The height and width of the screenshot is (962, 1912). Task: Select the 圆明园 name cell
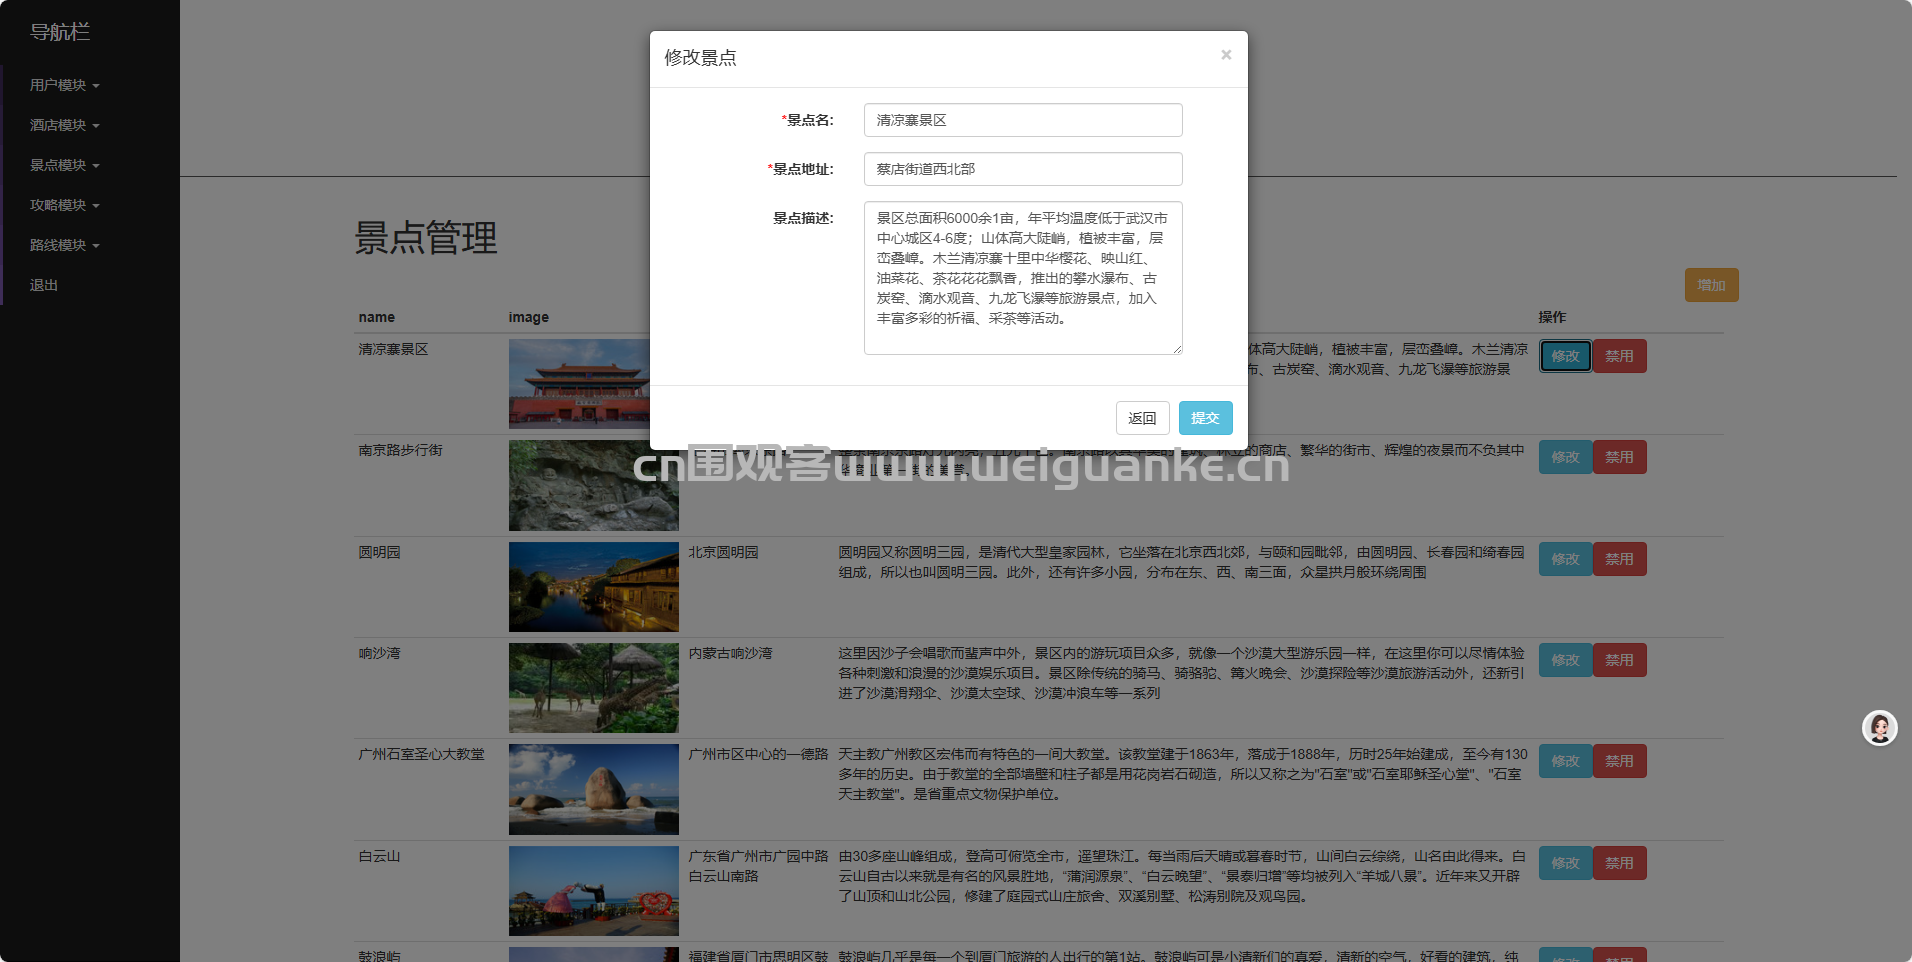click(380, 552)
